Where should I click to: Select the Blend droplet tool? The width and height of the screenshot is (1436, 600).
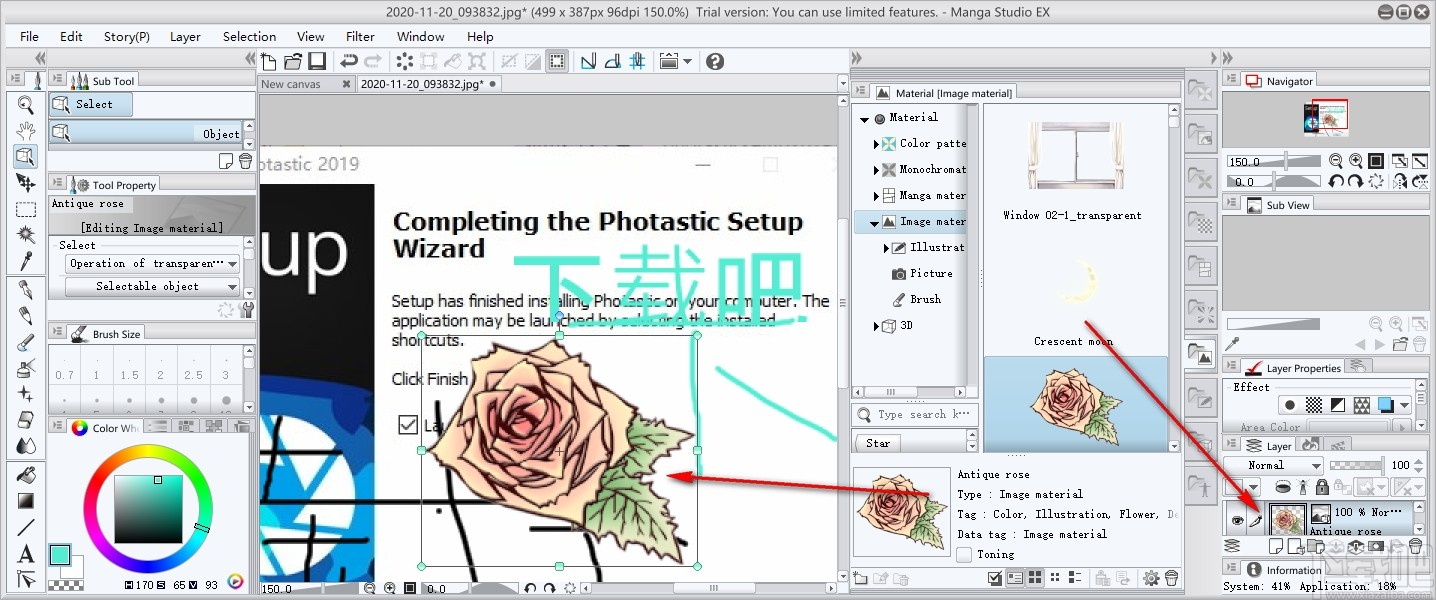pyautogui.click(x=26, y=446)
